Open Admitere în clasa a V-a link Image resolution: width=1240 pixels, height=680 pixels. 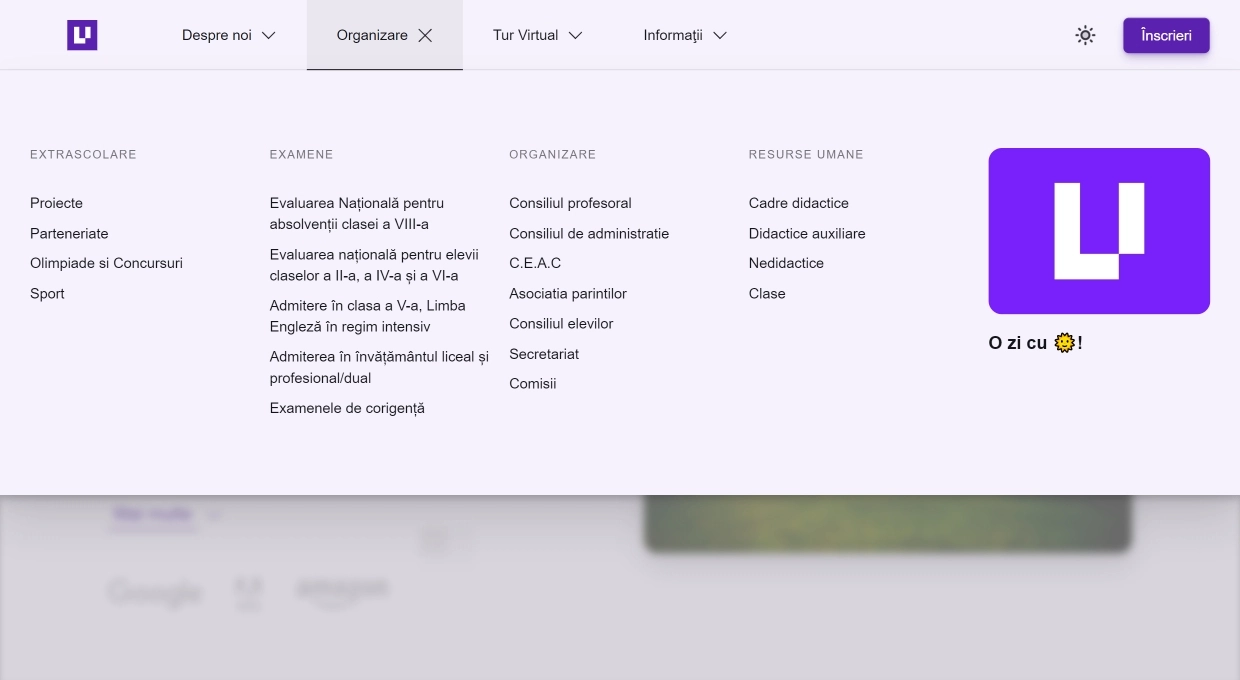(367, 315)
